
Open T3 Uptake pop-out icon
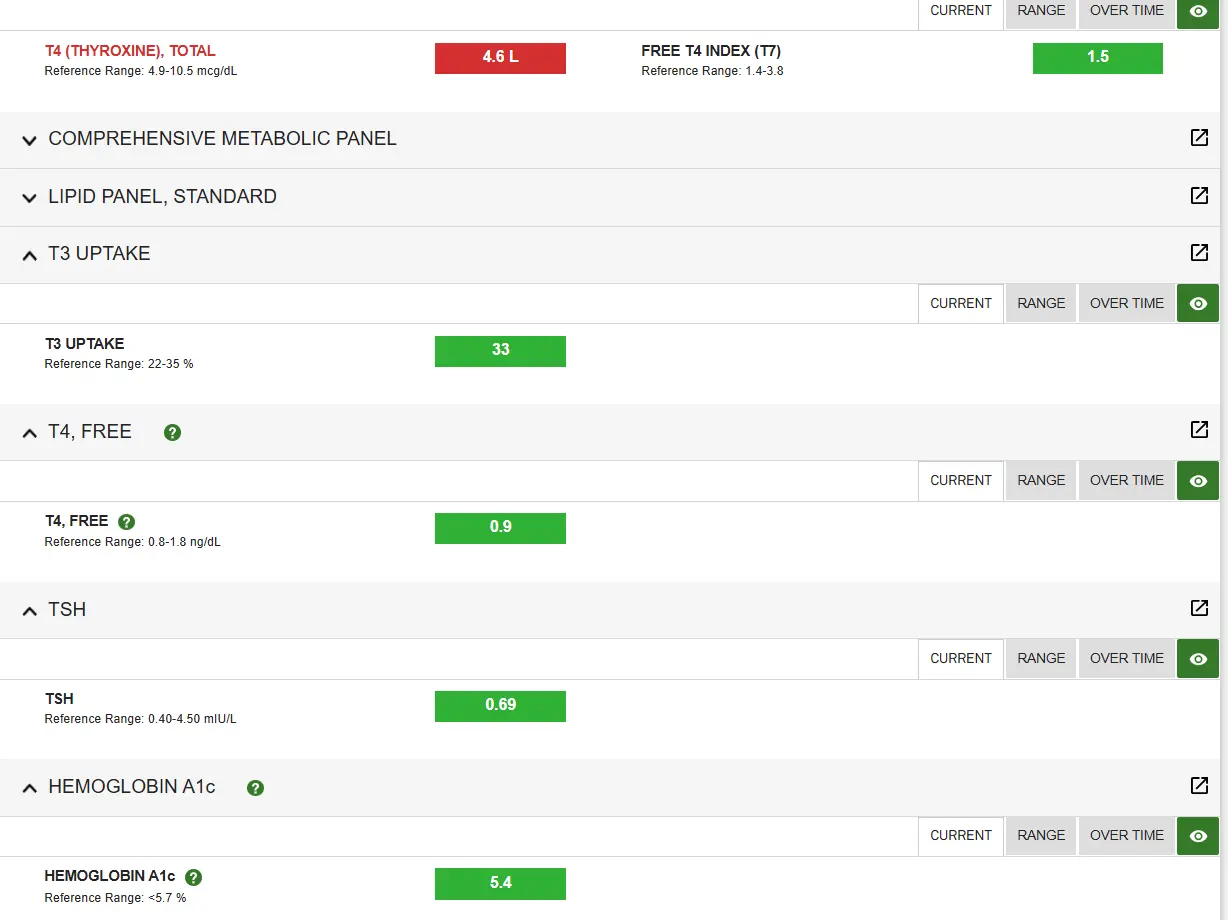click(1199, 253)
